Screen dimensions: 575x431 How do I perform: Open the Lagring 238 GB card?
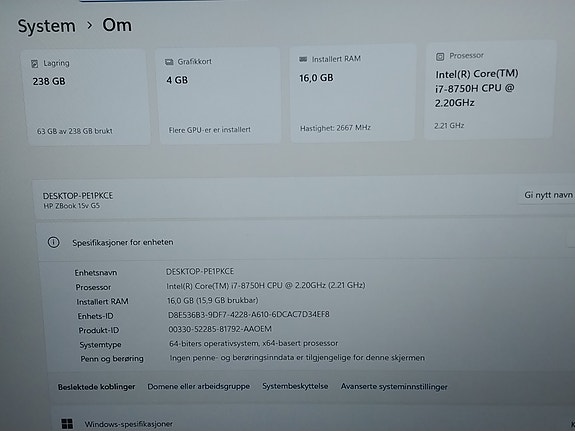[x=87, y=98]
